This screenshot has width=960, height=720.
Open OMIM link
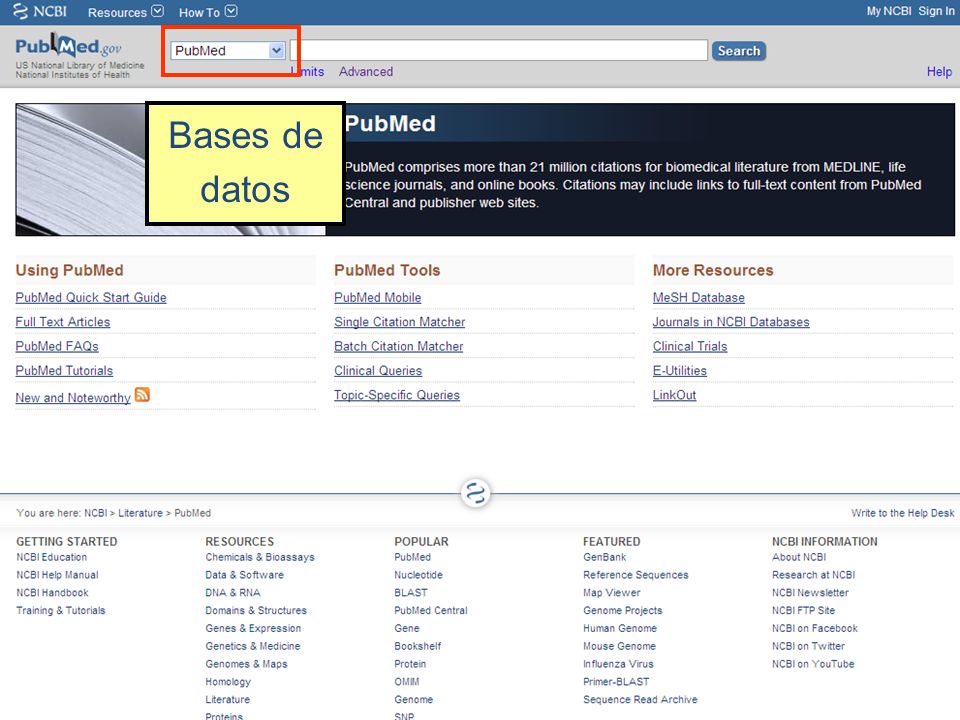[407, 681]
